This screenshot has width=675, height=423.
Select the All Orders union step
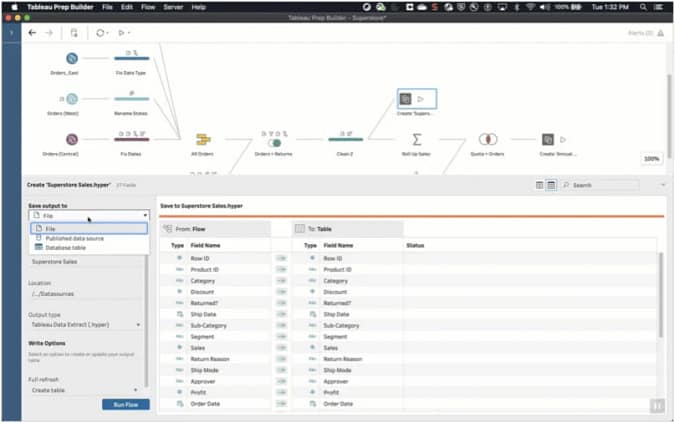[203, 139]
